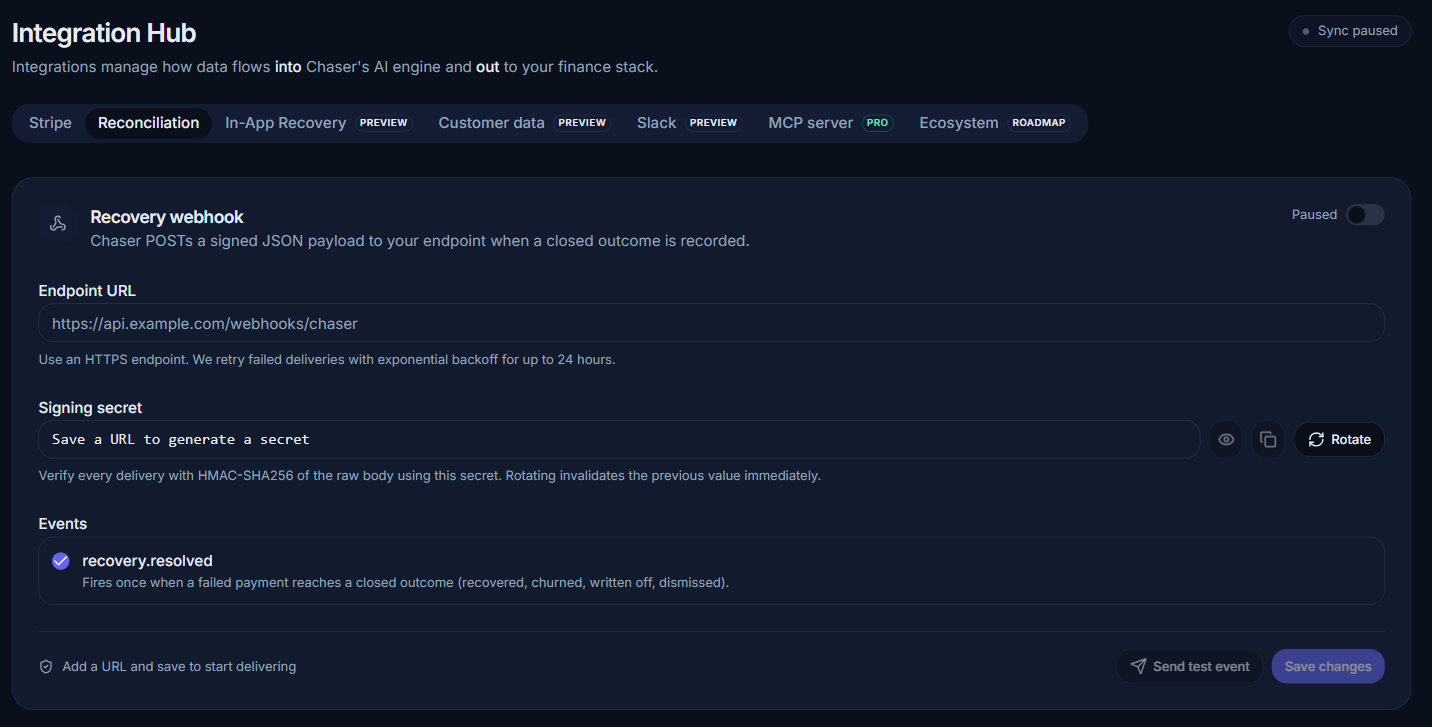Viewport: 1432px width, 727px height.
Task: Uncheck the recovery.resolved event checkbox
Action: [x=61, y=561]
